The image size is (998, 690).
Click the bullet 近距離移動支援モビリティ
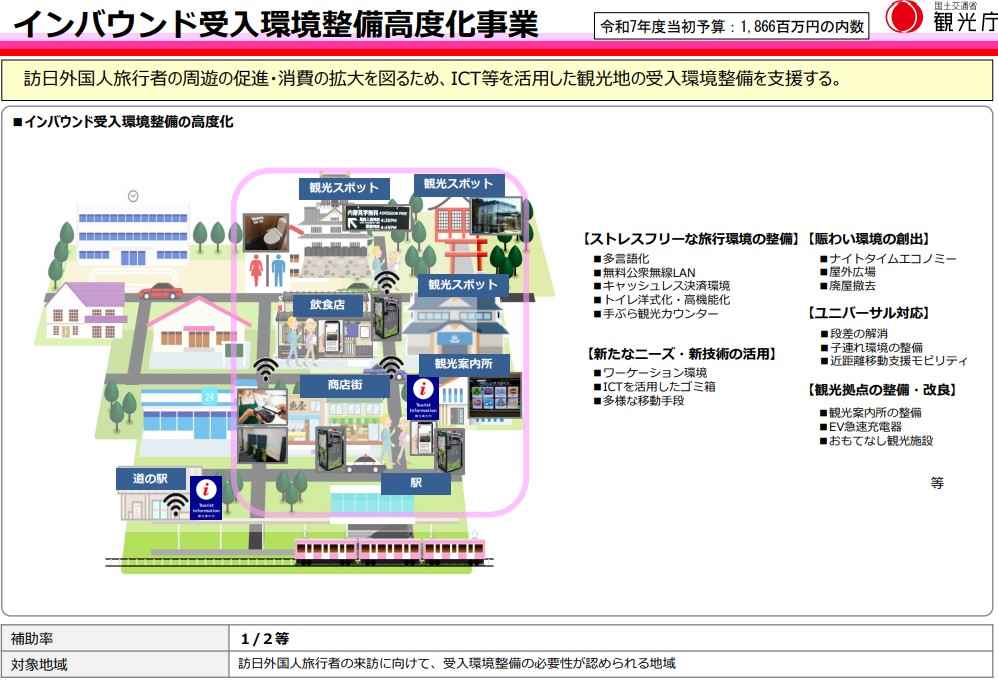(x=894, y=361)
